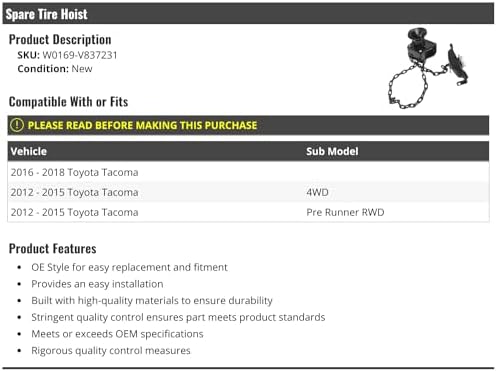
Task: Open the spare tire hoist product image
Action: [429, 68]
